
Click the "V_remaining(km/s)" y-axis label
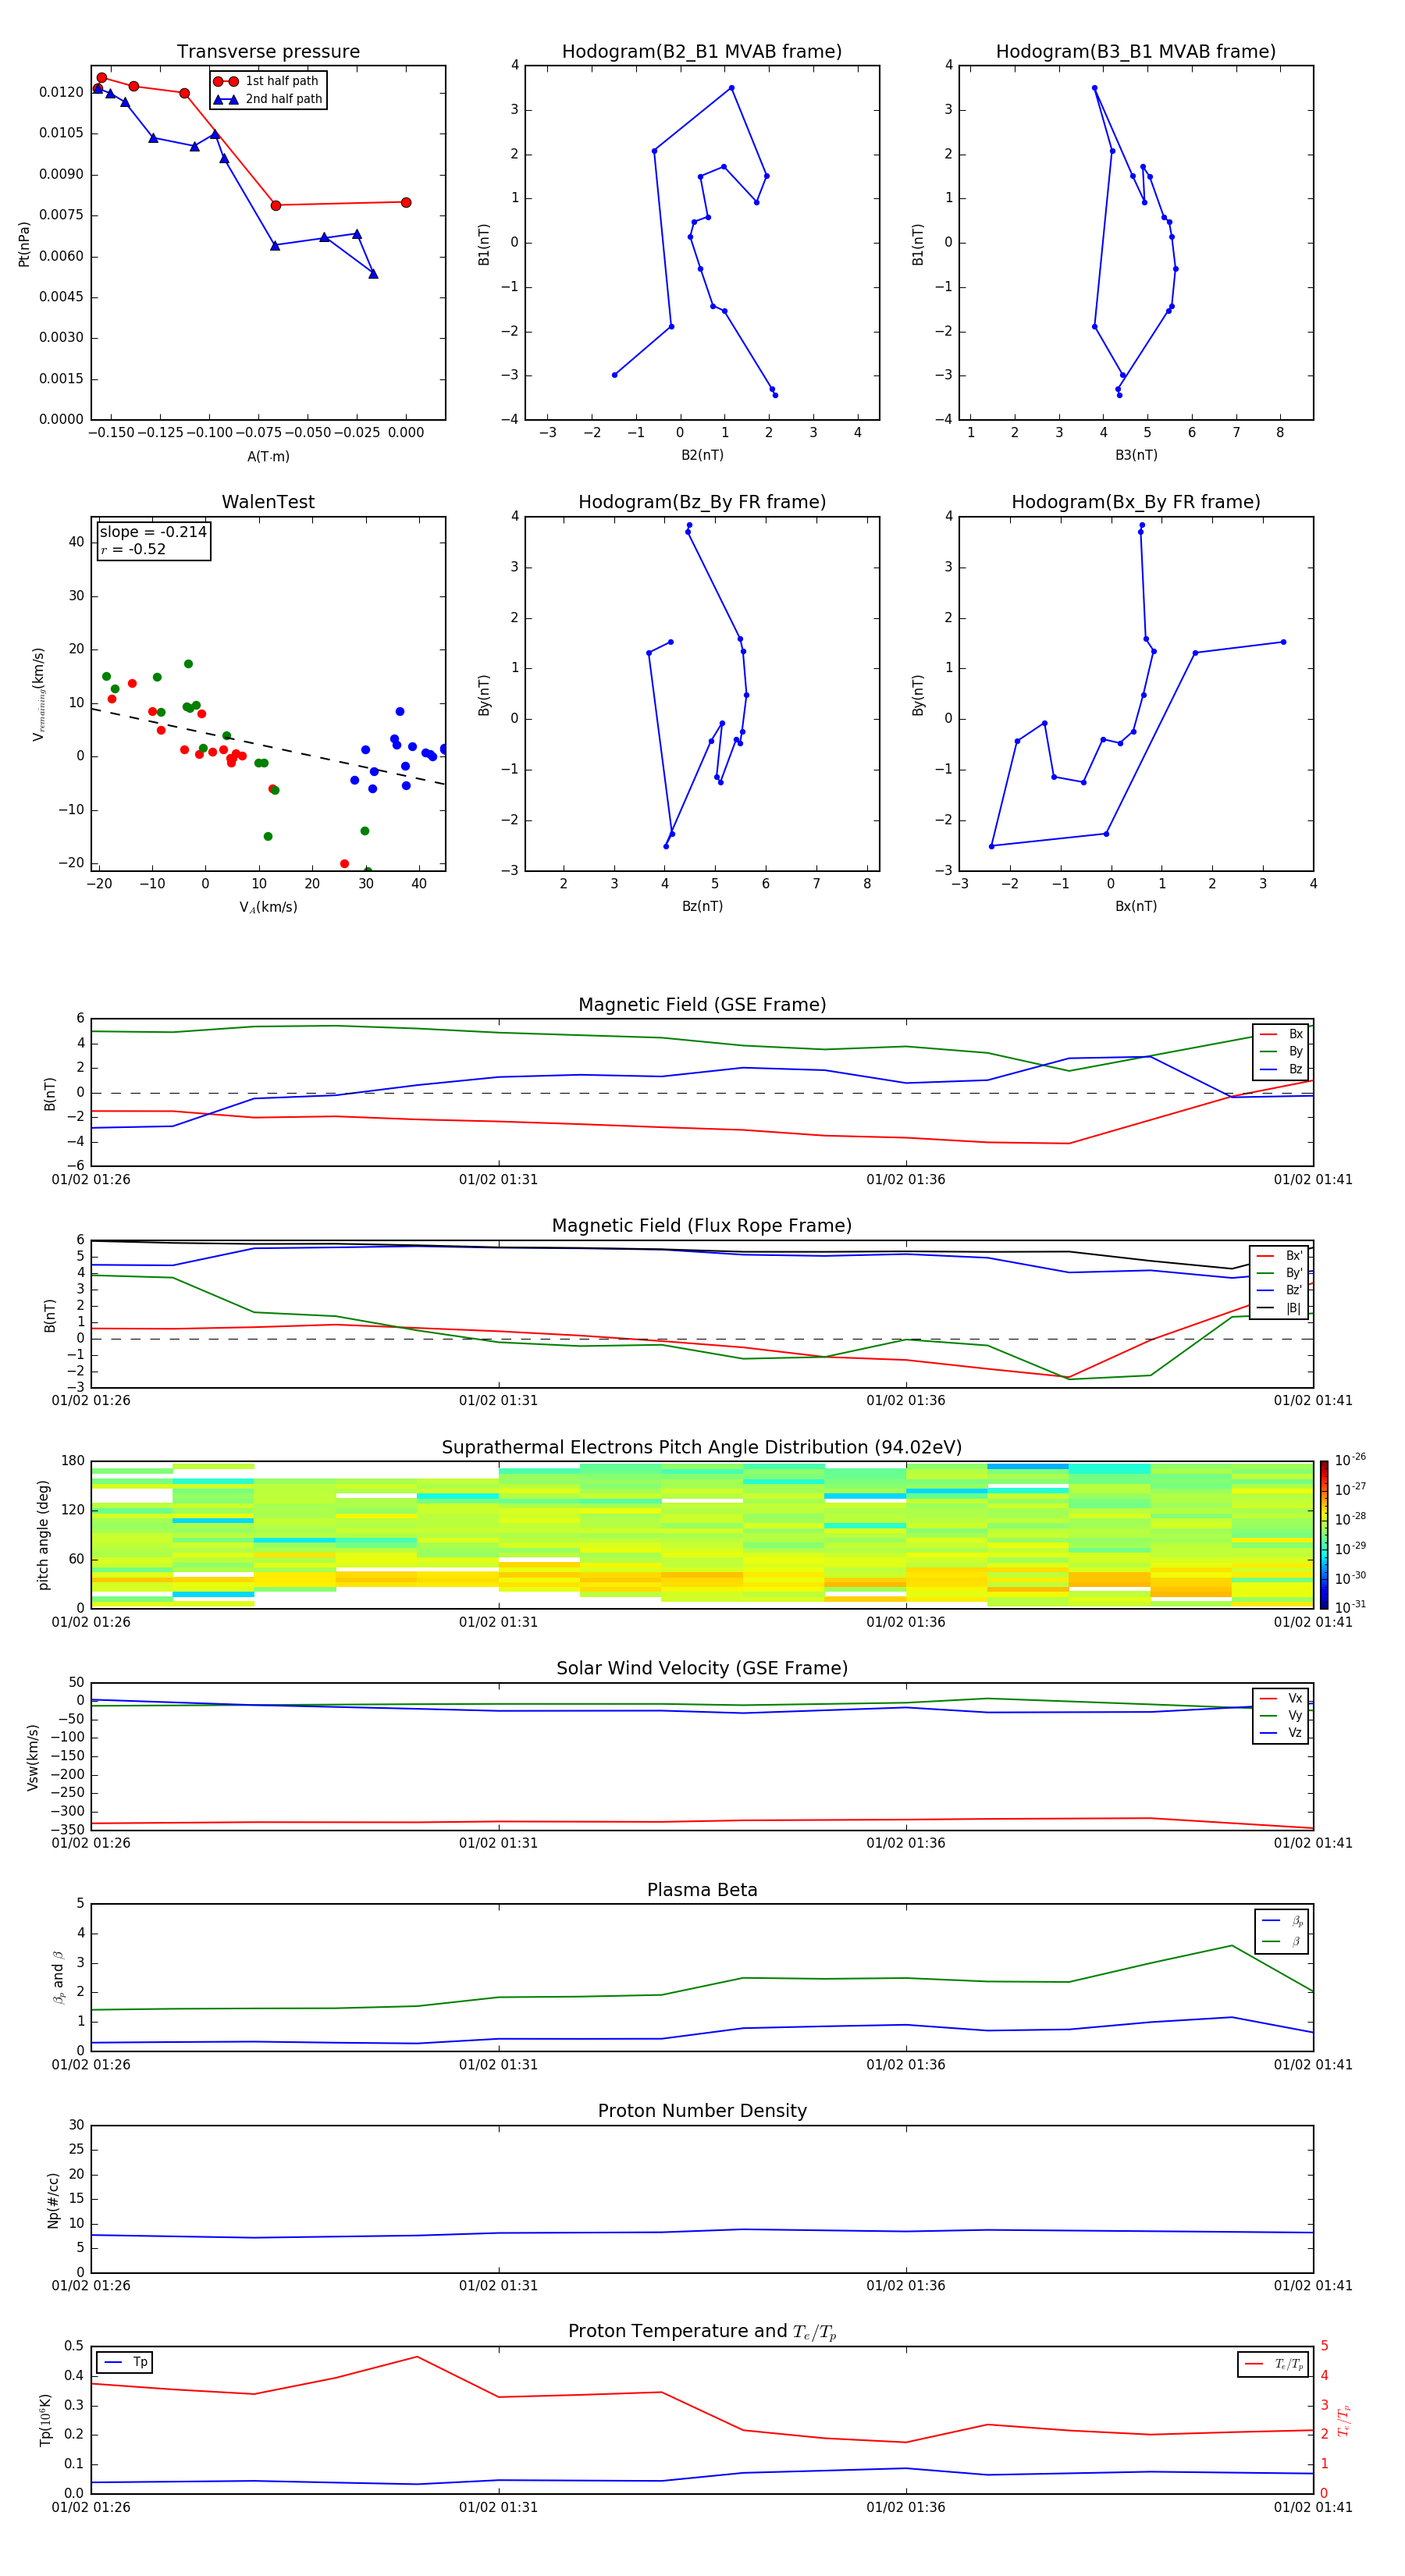(39, 694)
